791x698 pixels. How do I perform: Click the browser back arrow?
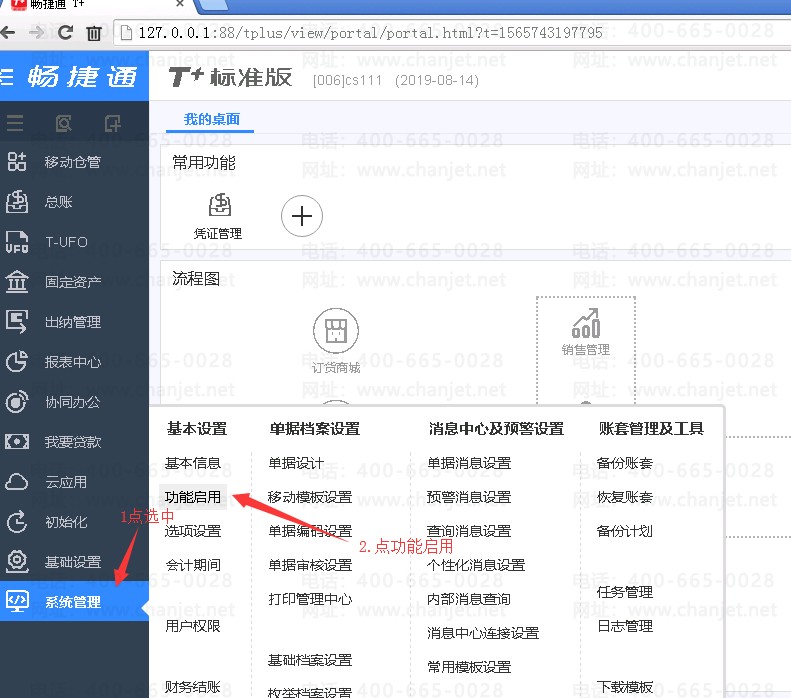pyautogui.click(x=7, y=33)
